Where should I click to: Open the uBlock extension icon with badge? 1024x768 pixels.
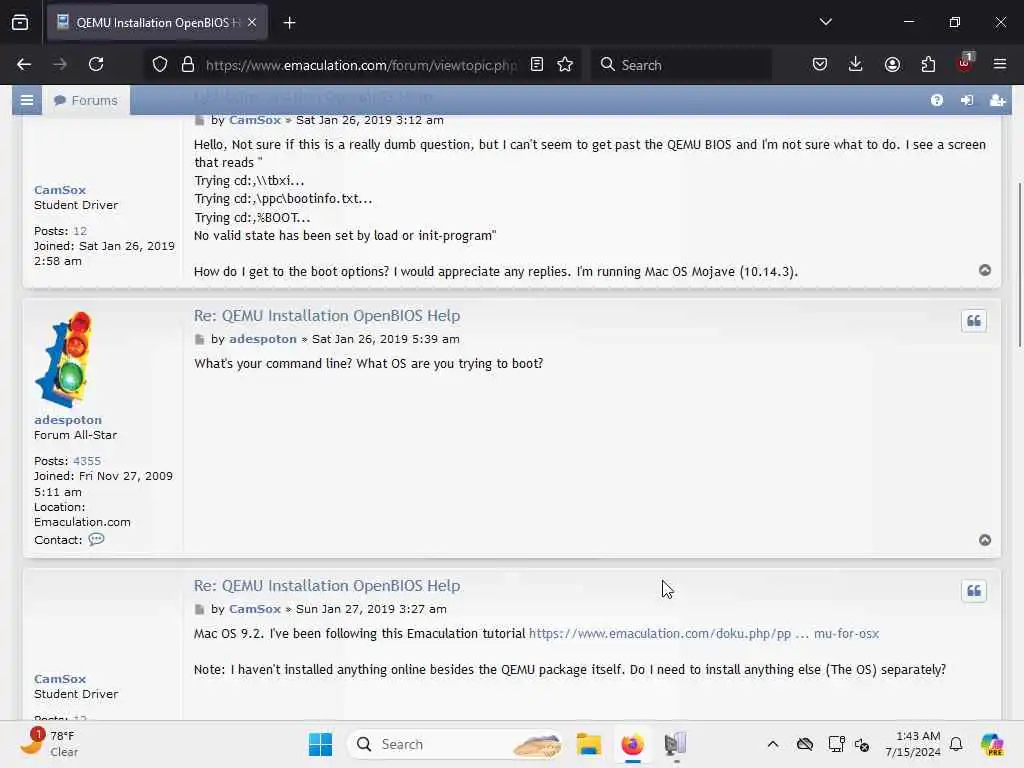click(965, 63)
